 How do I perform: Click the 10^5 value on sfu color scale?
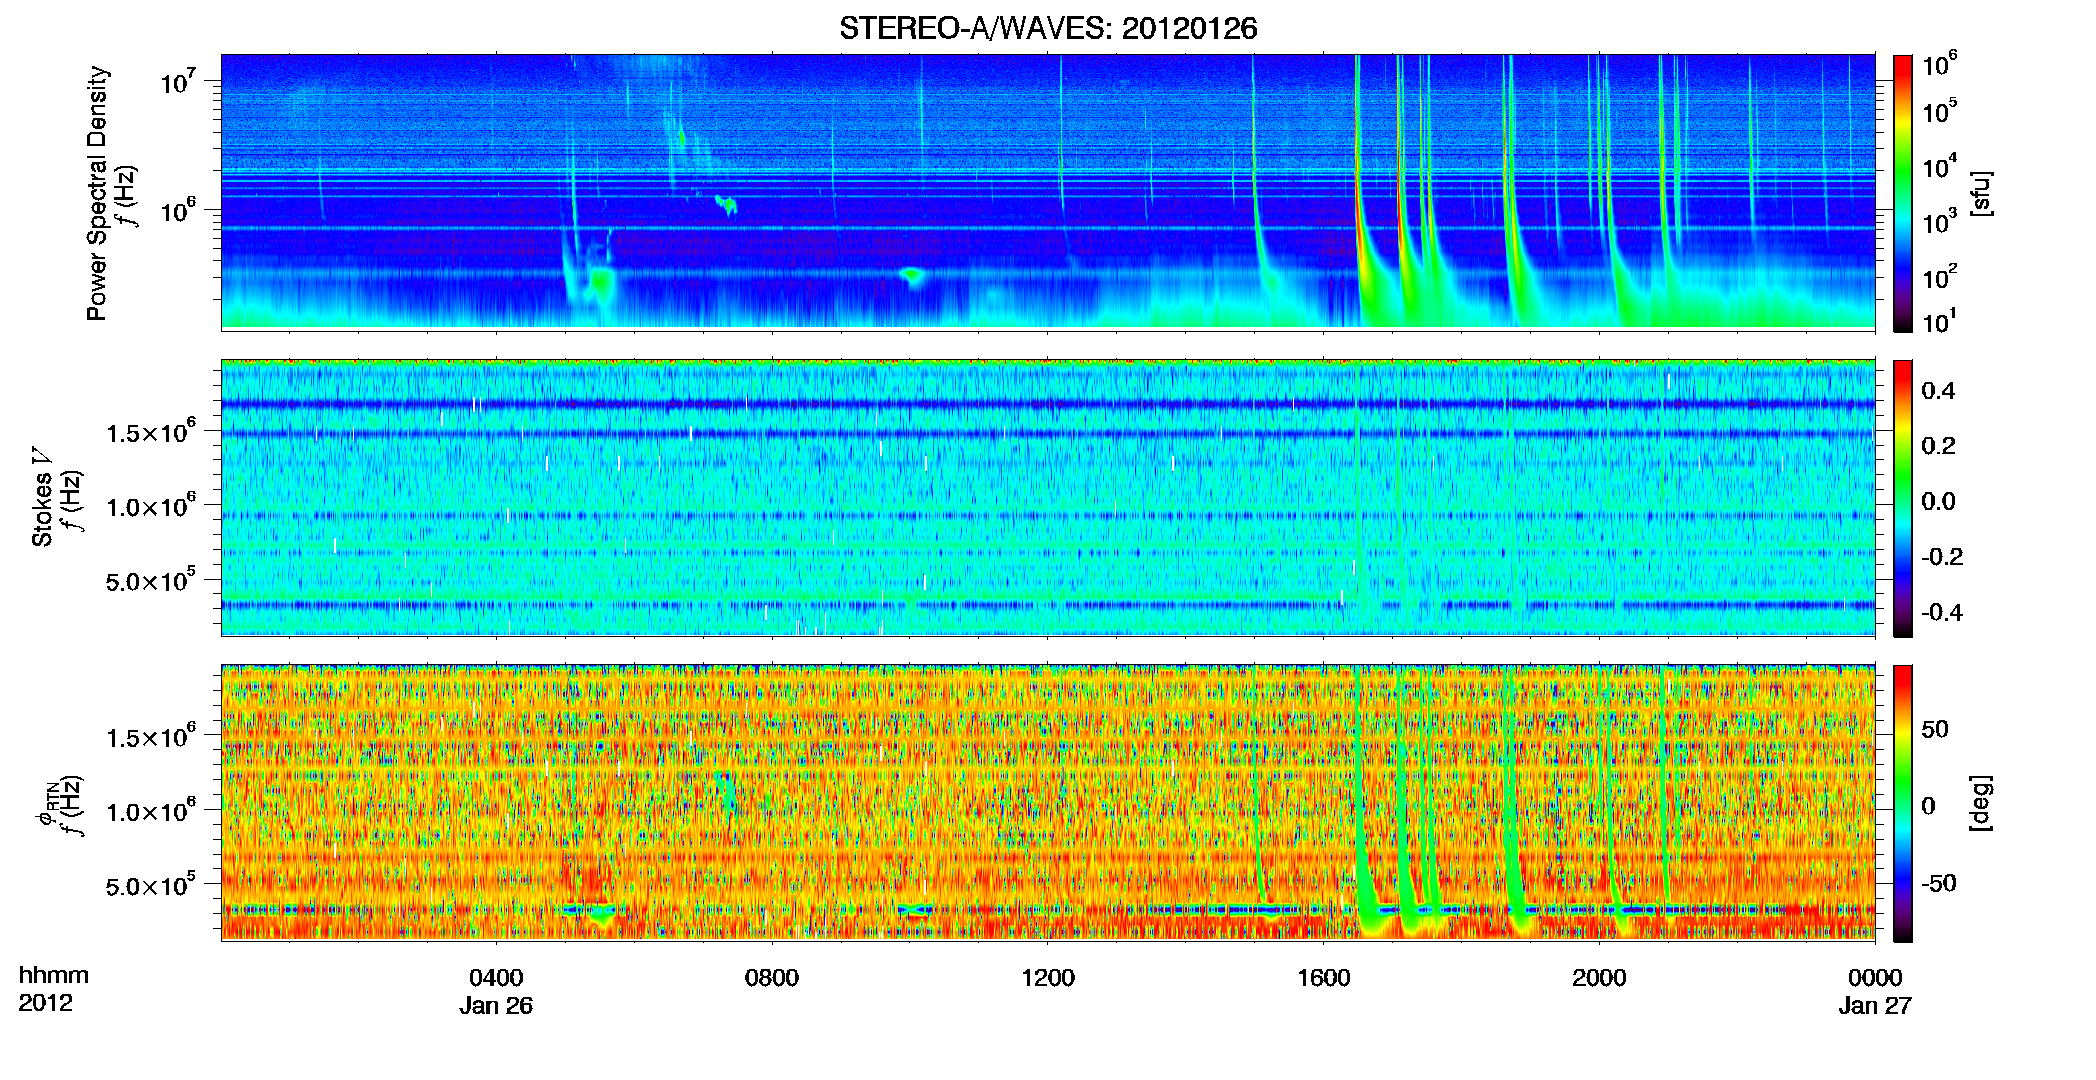tap(1940, 110)
